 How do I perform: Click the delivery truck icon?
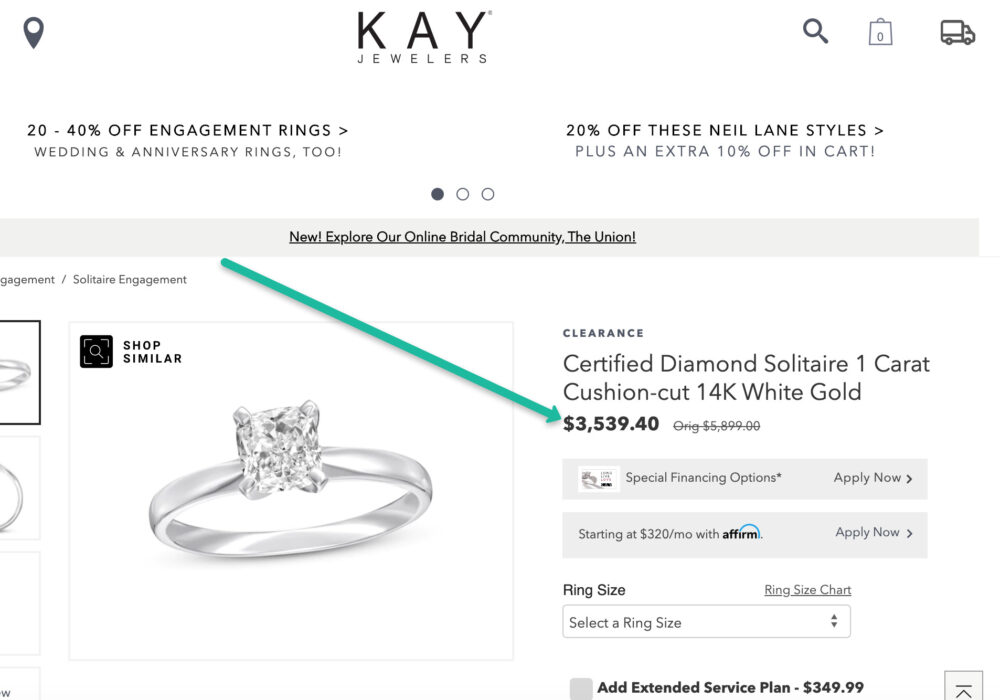coord(957,33)
